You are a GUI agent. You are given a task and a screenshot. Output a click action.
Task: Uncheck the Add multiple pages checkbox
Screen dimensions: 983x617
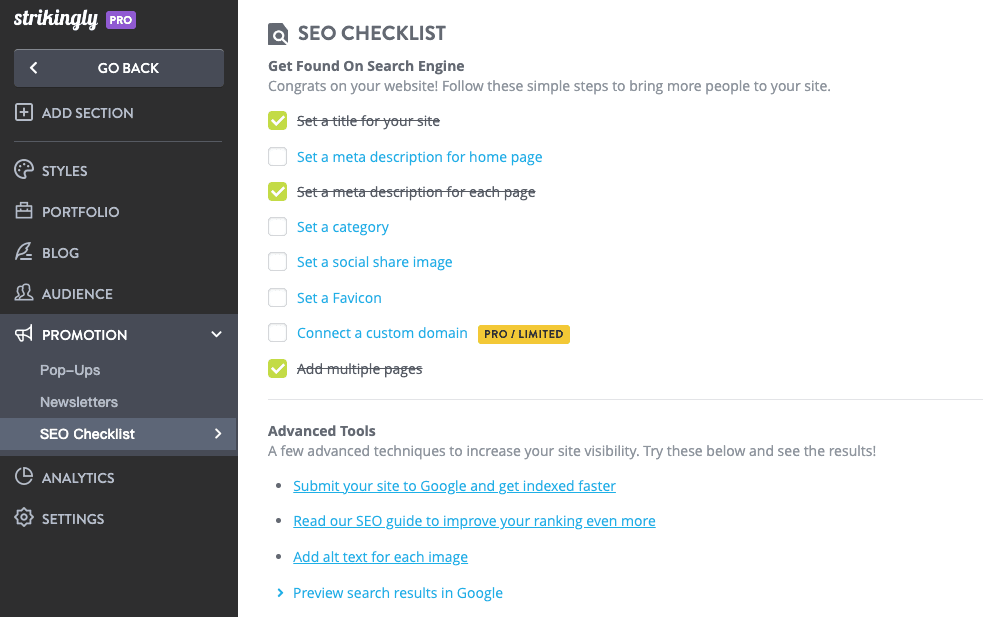277,369
